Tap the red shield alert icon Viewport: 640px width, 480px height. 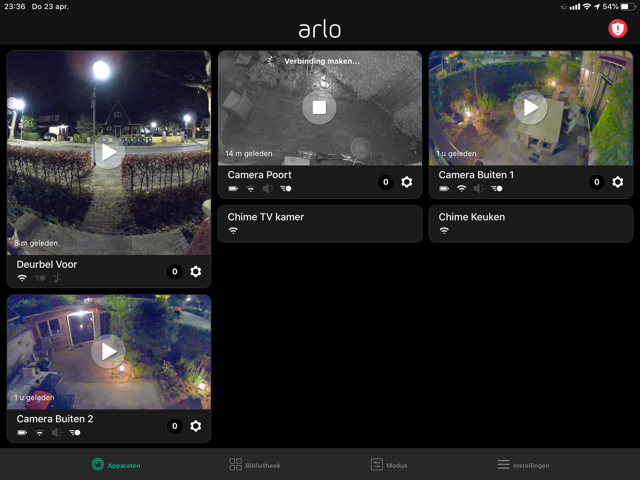[617, 29]
